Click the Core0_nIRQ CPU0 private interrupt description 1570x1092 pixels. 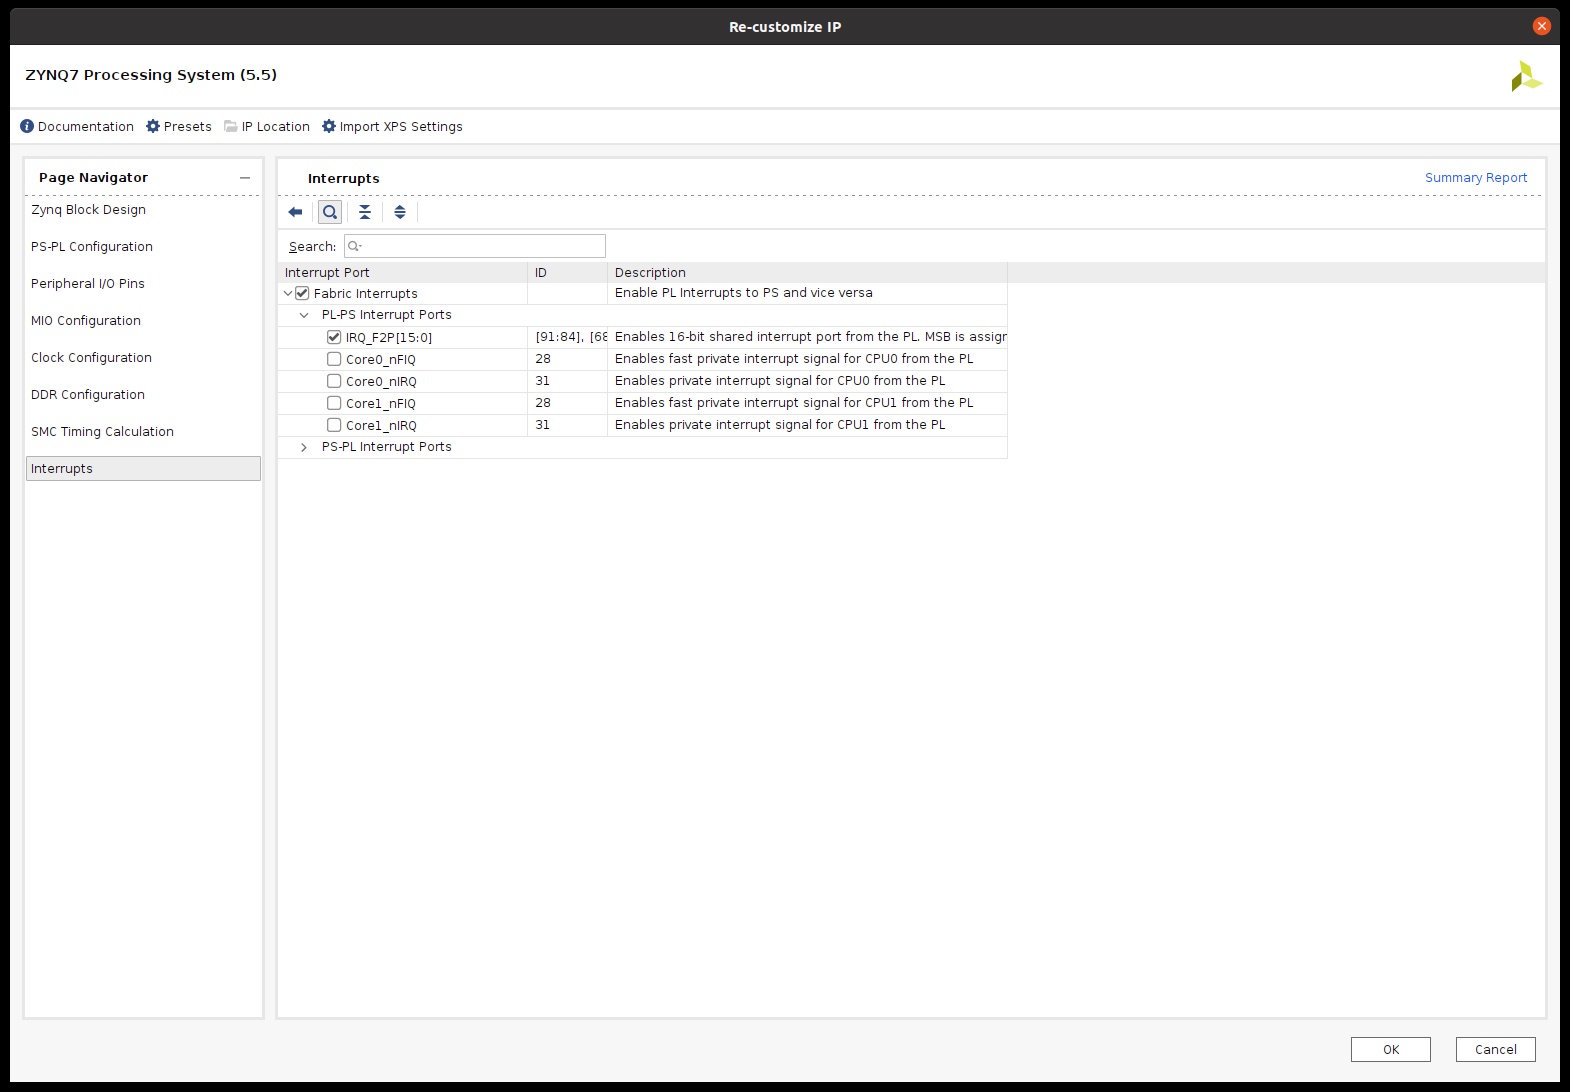point(780,381)
